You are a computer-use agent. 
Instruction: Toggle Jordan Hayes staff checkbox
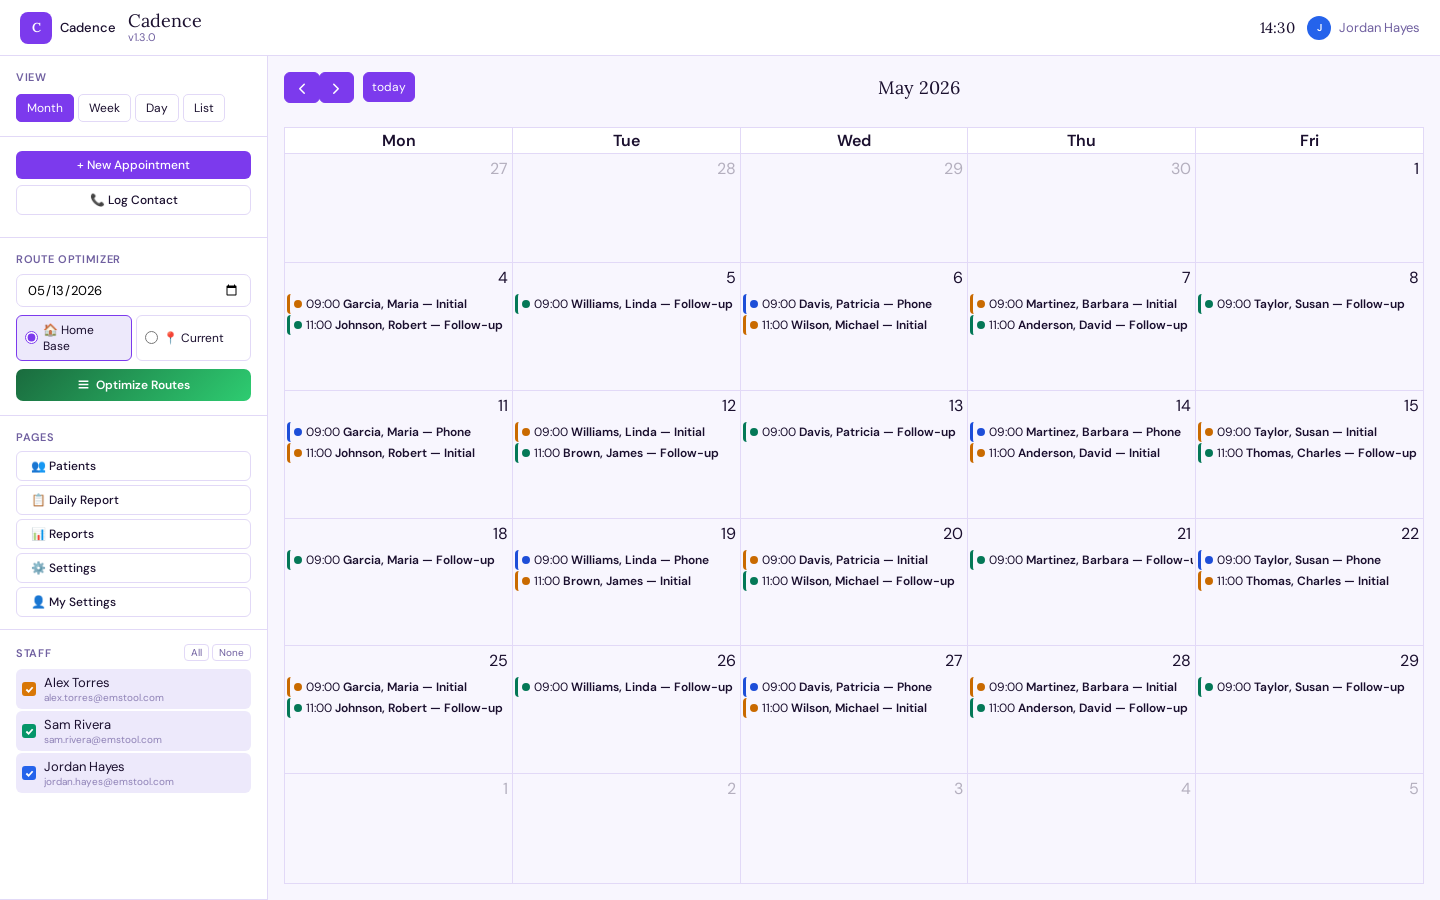[29, 773]
